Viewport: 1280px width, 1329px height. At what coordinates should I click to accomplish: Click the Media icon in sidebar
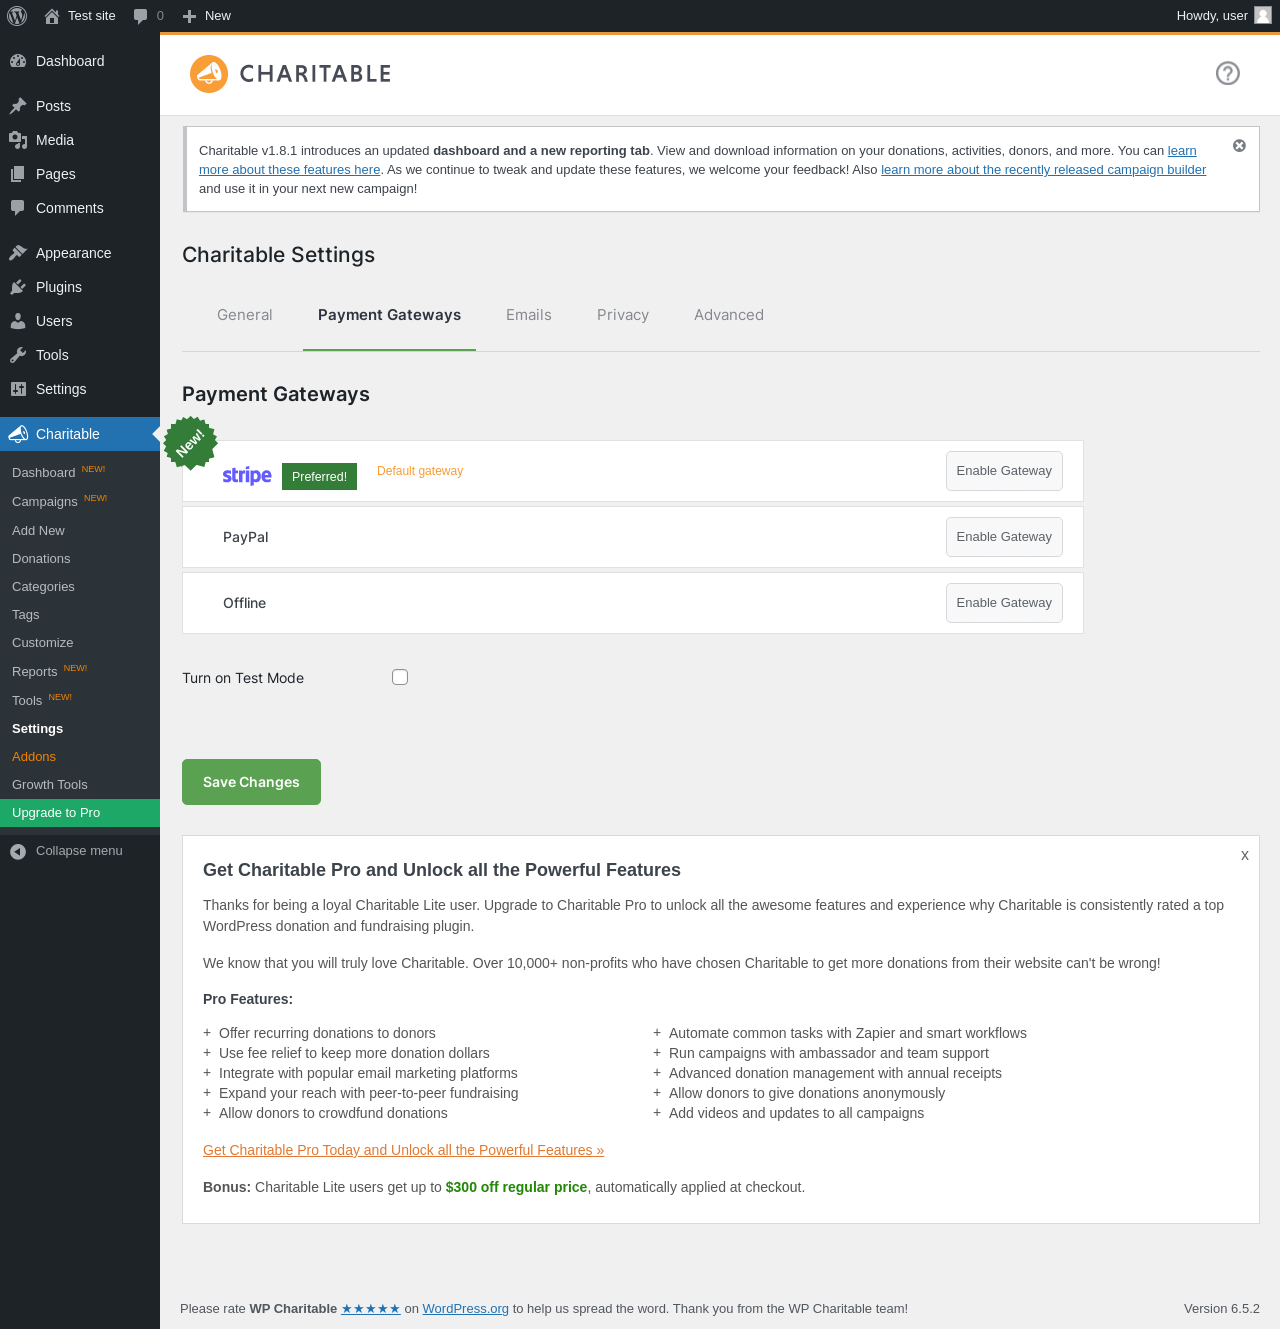click(x=18, y=140)
